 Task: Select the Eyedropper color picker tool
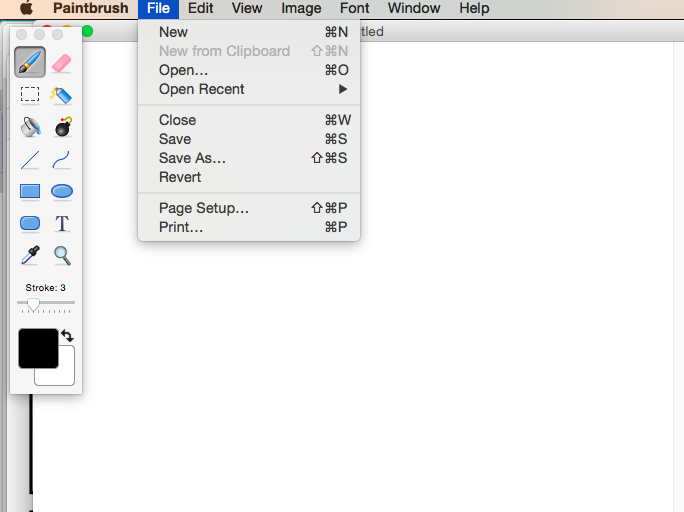tap(30, 255)
